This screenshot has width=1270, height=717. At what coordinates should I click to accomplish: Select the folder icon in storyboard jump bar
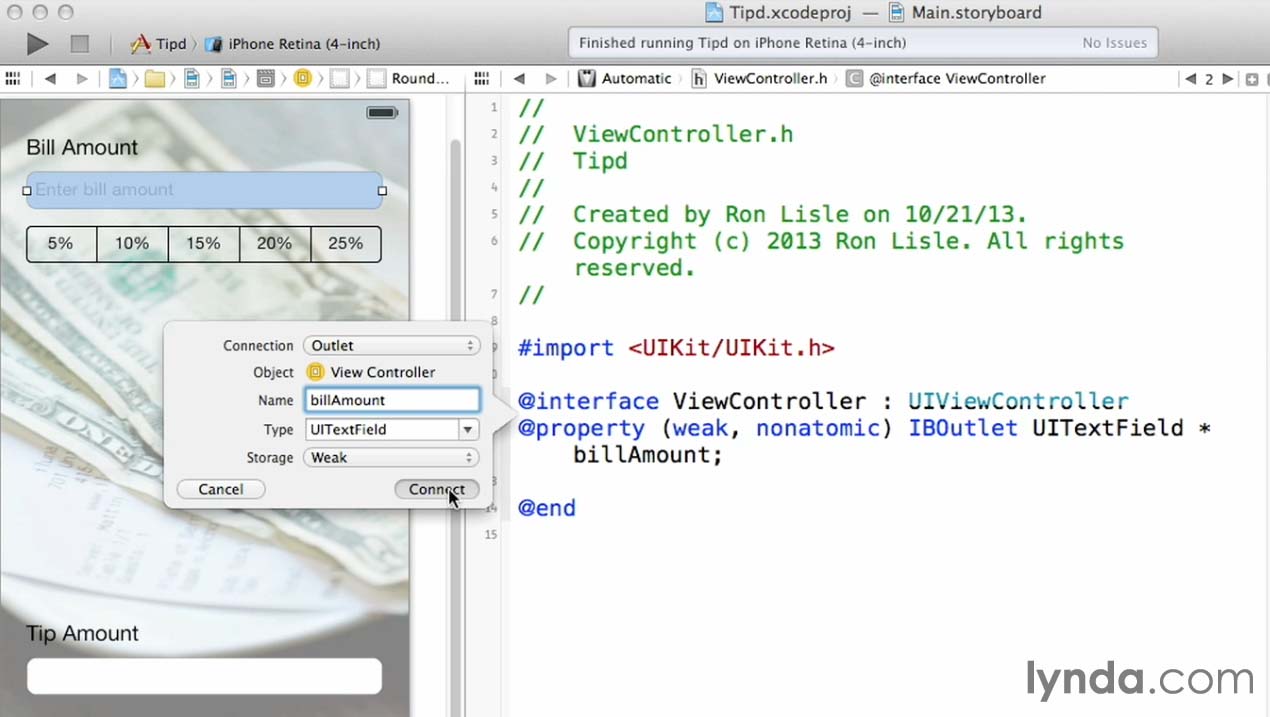pos(154,79)
